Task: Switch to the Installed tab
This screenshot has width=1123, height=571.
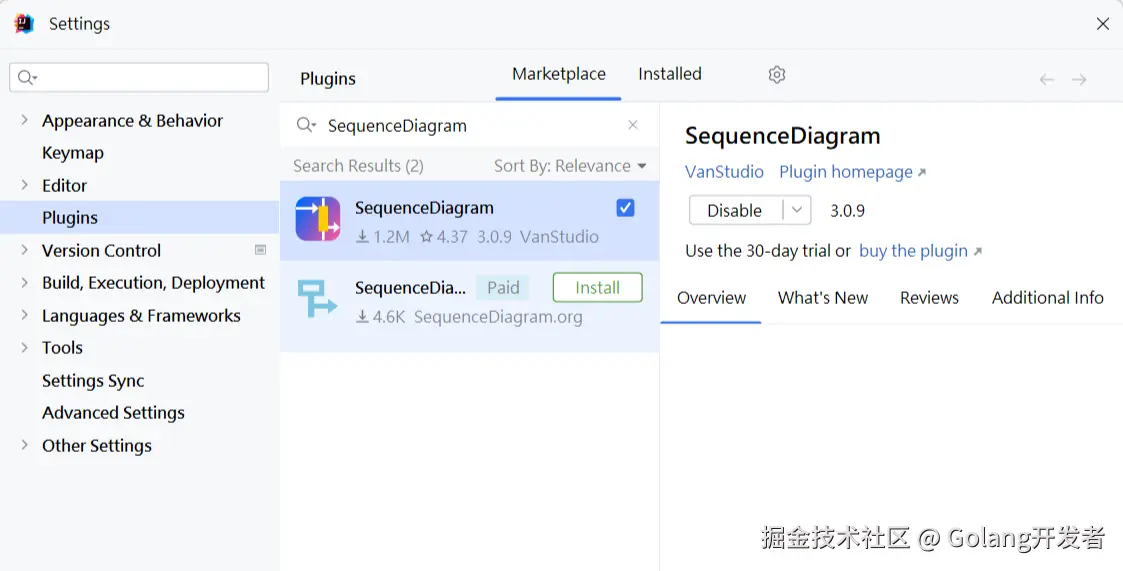Action: pos(670,74)
